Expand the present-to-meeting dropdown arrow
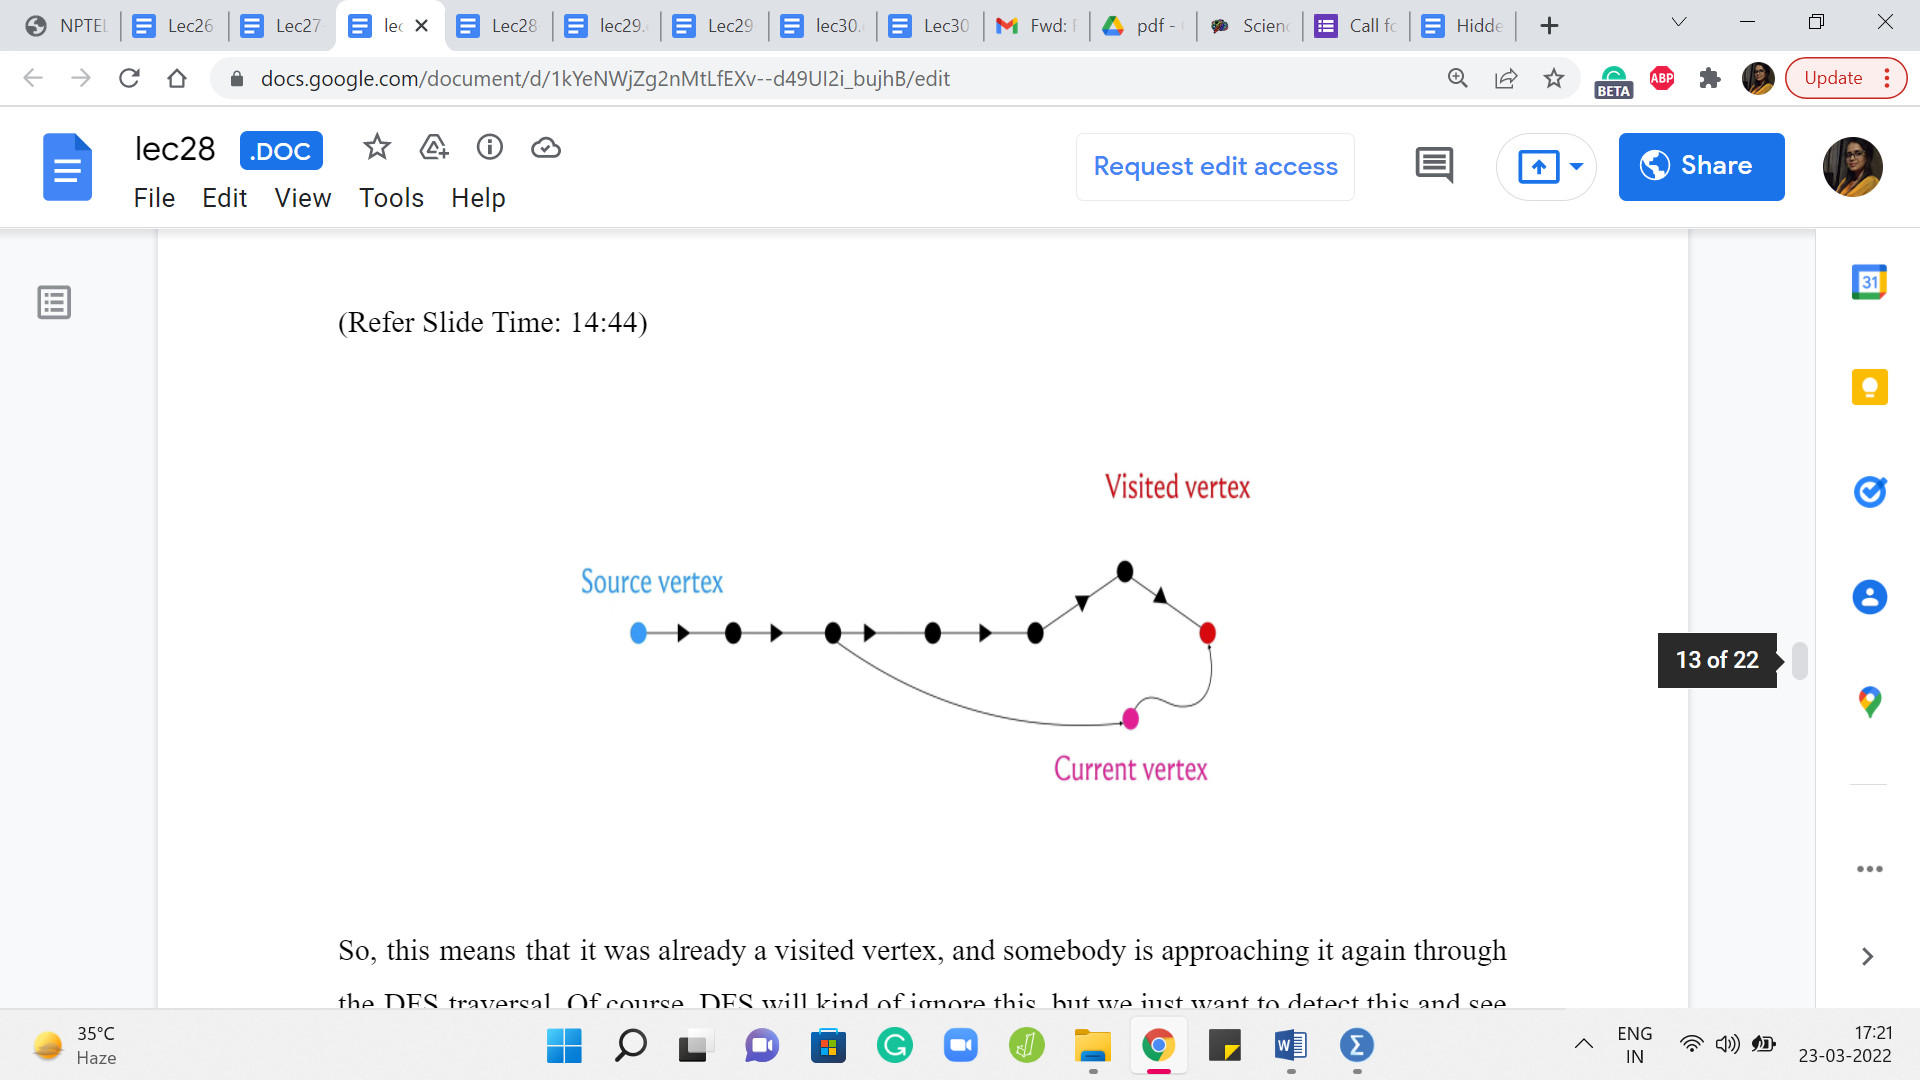The width and height of the screenshot is (1920, 1080). pyautogui.click(x=1577, y=167)
